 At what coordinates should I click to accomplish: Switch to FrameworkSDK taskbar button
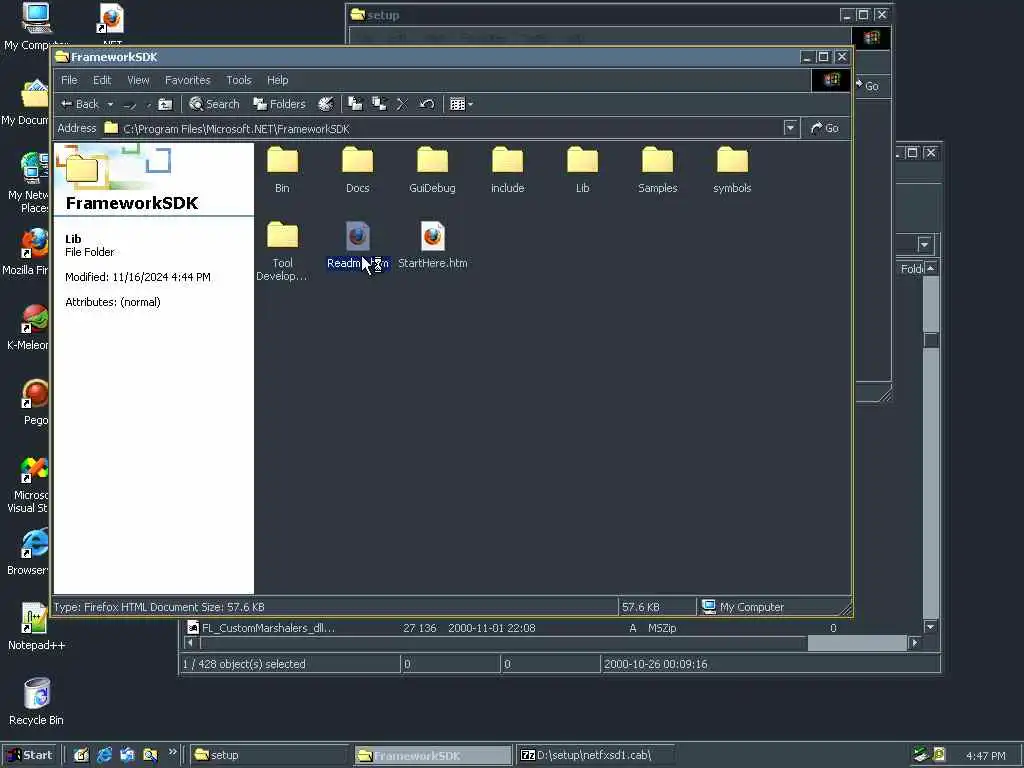pyautogui.click(x=434, y=755)
